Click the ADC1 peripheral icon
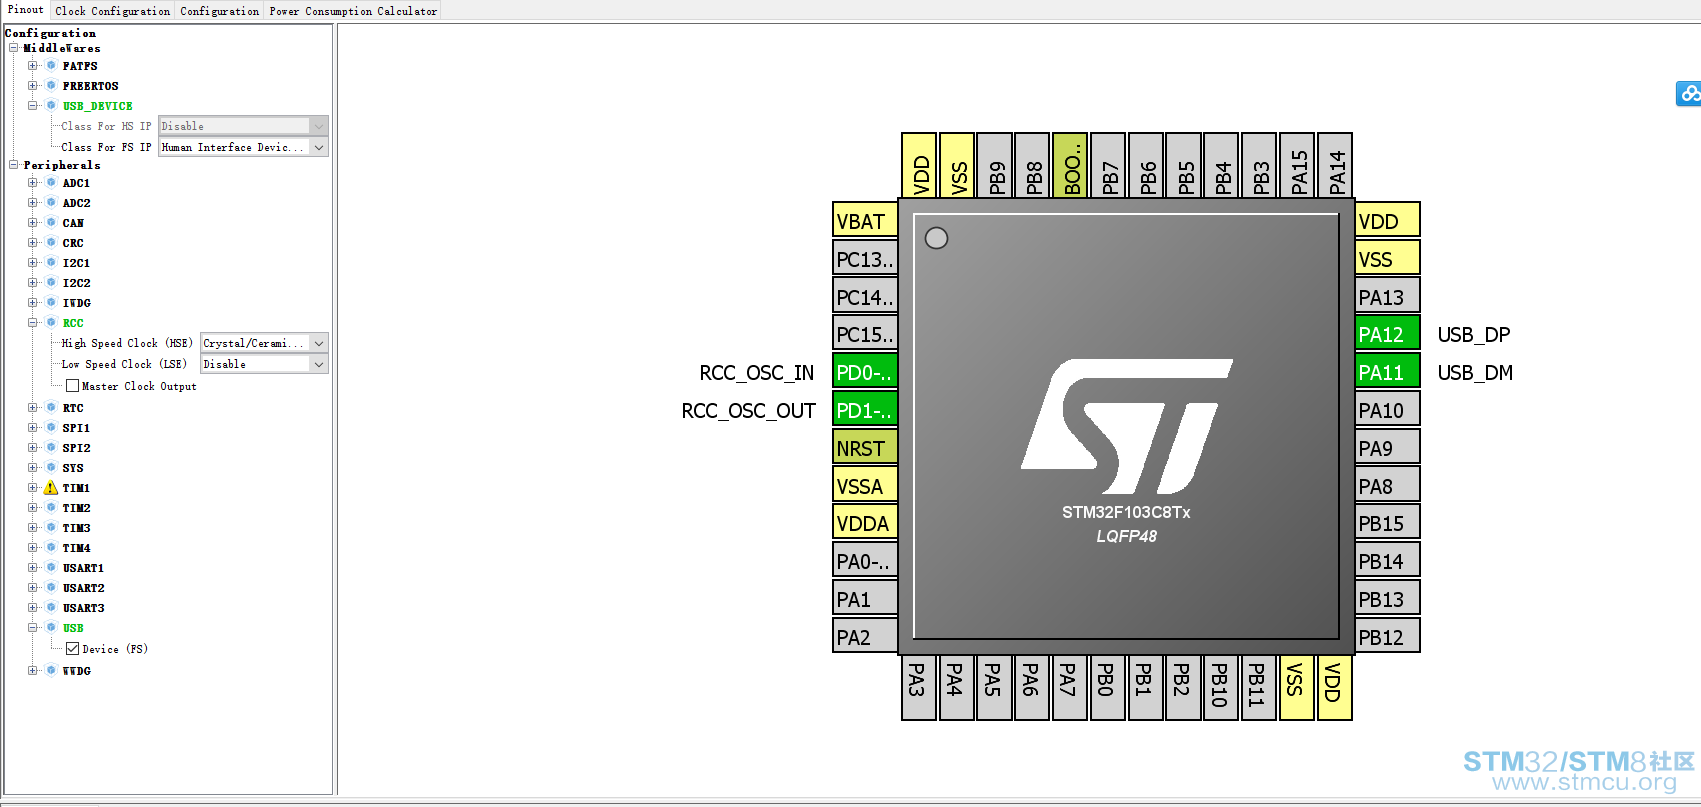Screen dimensions: 1701x807 51,183
